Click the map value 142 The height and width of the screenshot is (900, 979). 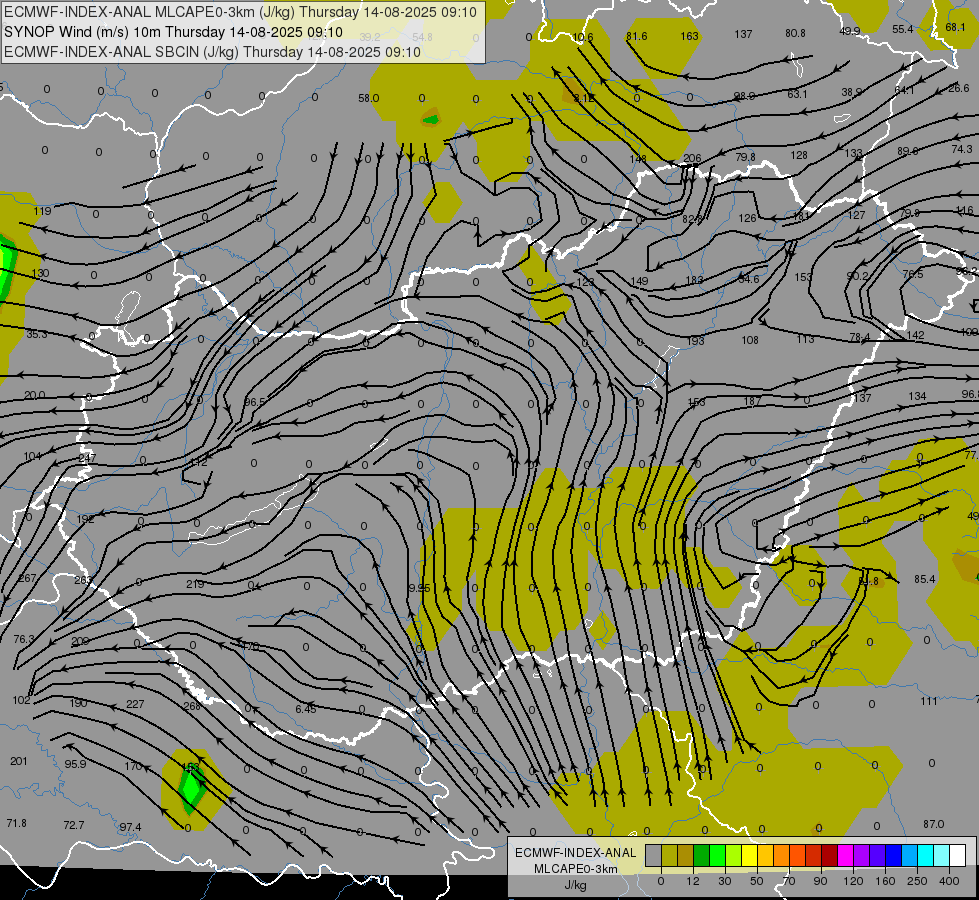coord(915,335)
